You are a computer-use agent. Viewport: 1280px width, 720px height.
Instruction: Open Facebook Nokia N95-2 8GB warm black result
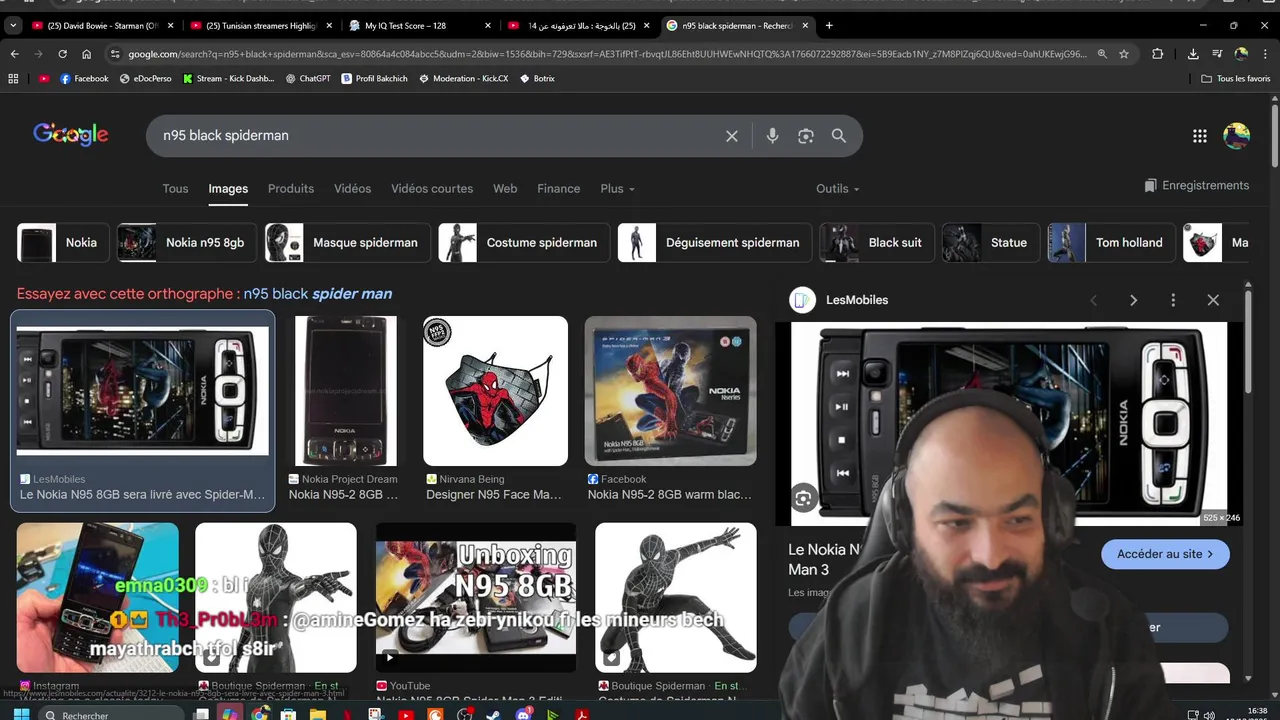click(670, 391)
